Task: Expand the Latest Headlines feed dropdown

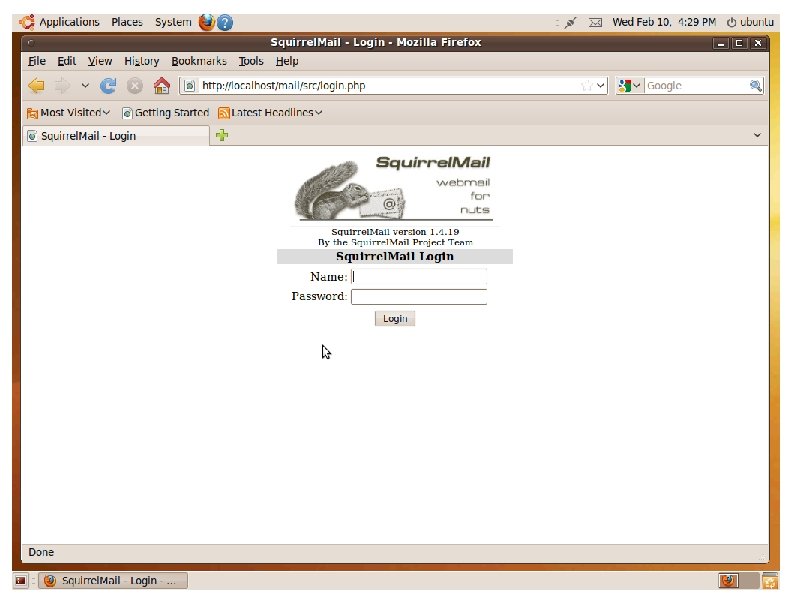Action: (270, 112)
